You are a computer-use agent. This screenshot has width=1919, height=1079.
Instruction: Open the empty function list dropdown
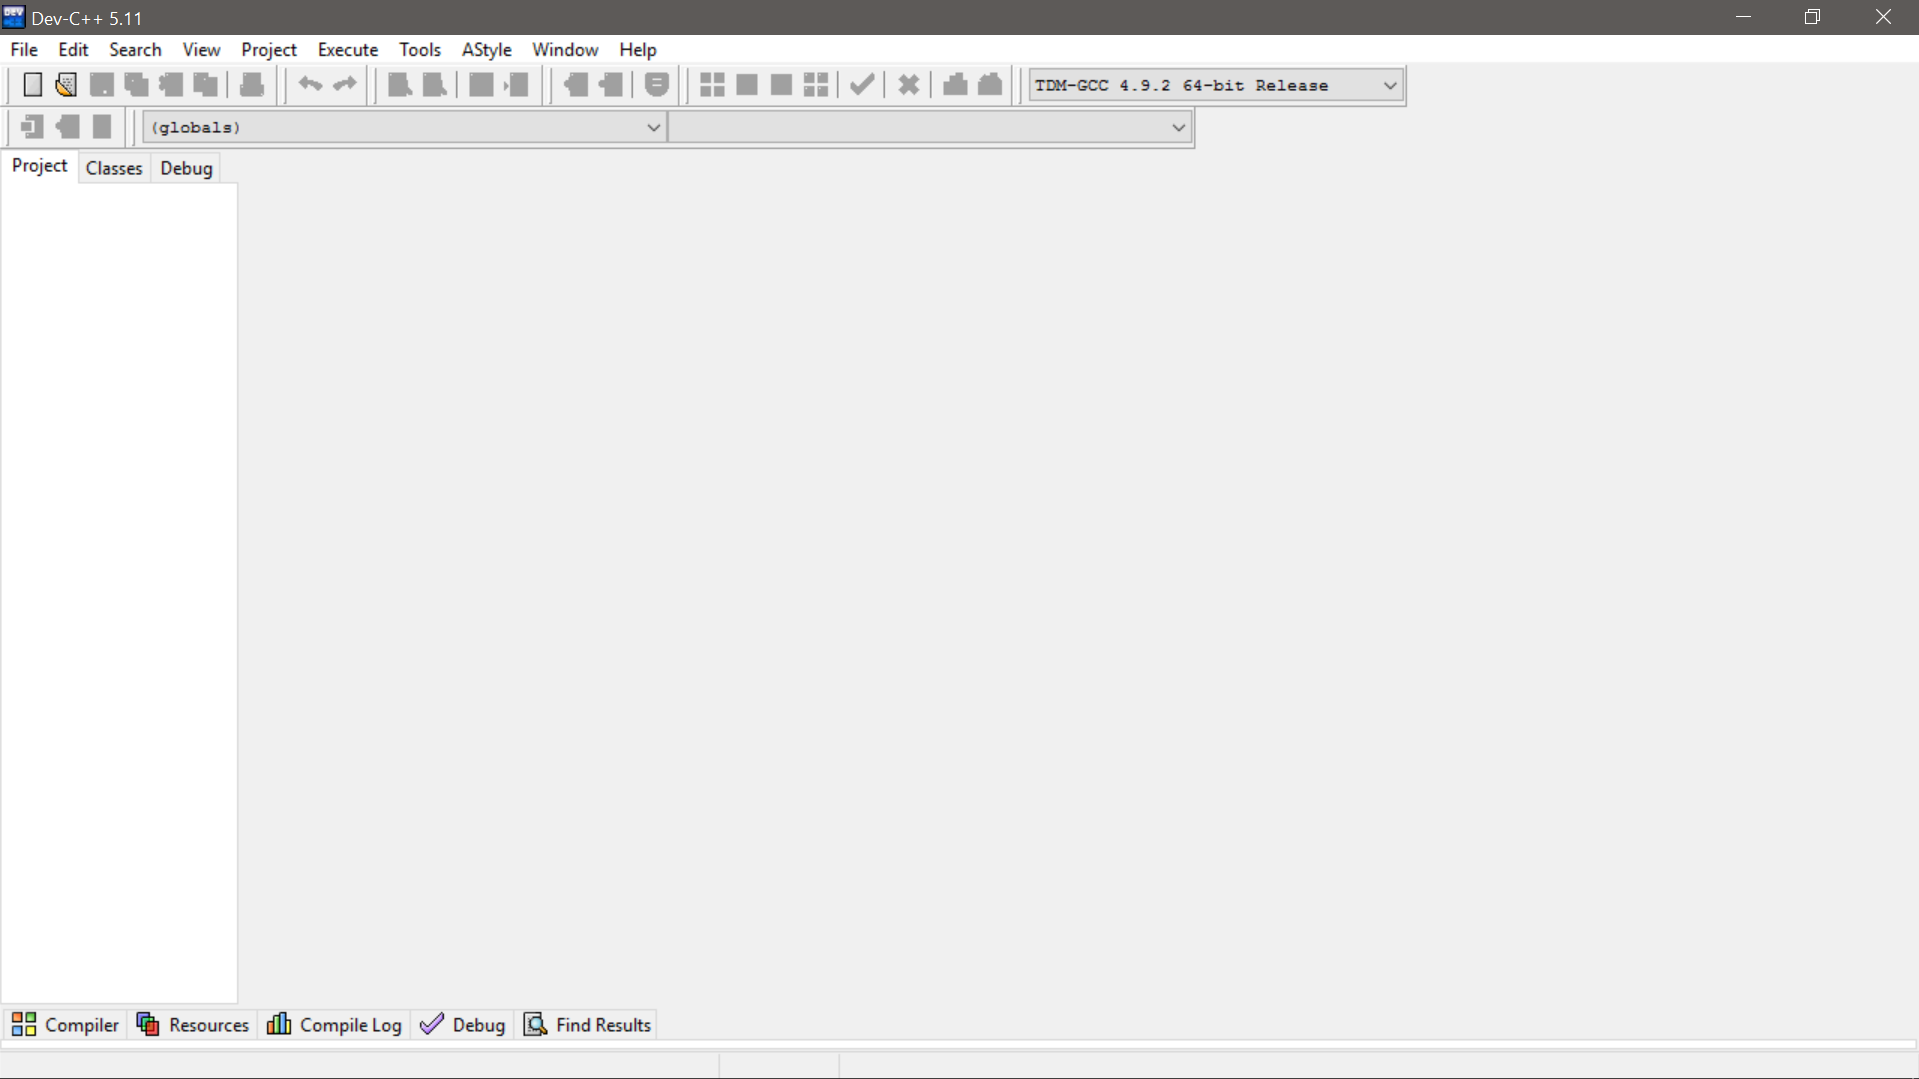[x=930, y=127]
